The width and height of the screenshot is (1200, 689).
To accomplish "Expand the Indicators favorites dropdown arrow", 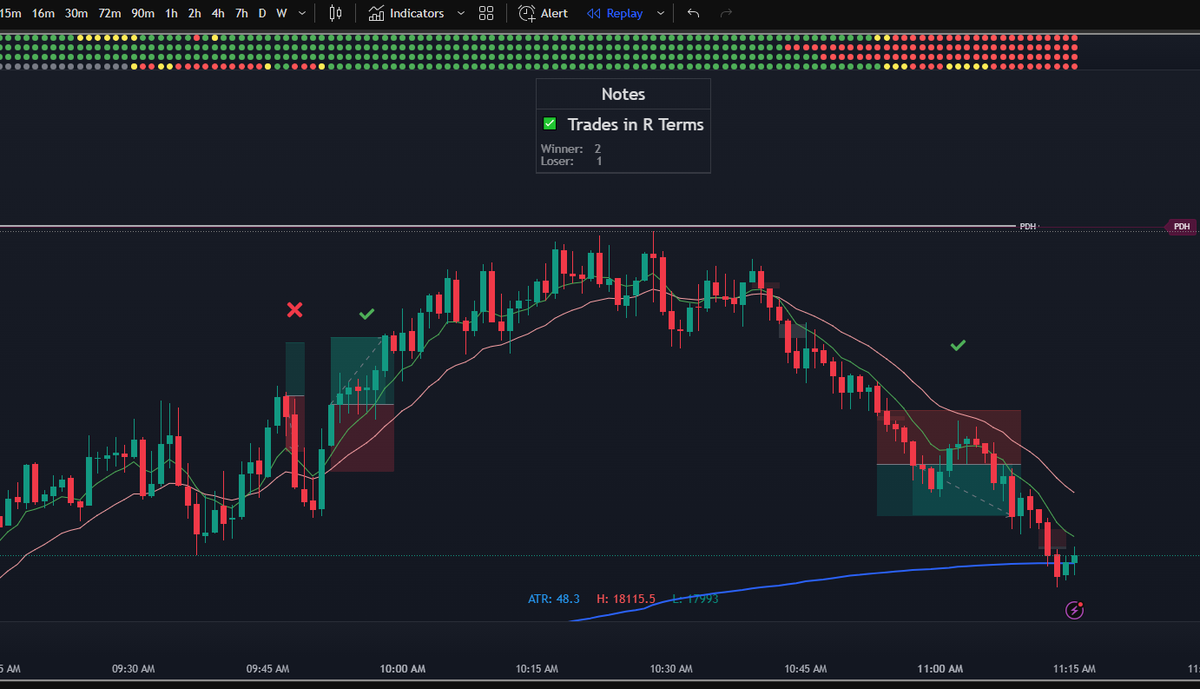I will click(x=460, y=13).
